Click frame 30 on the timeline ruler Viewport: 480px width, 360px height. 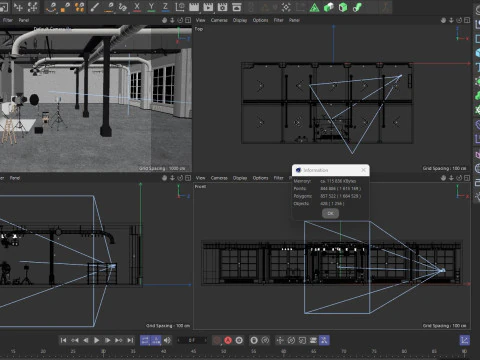click(103, 352)
